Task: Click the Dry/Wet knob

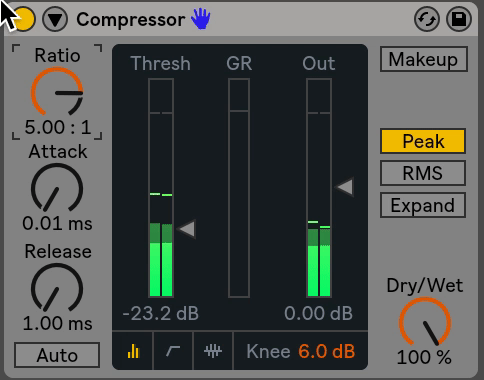Action: [x=425, y=322]
